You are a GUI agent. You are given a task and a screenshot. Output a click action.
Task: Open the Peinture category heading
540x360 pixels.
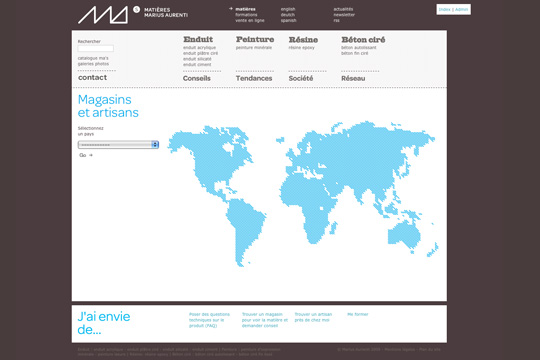(x=255, y=39)
